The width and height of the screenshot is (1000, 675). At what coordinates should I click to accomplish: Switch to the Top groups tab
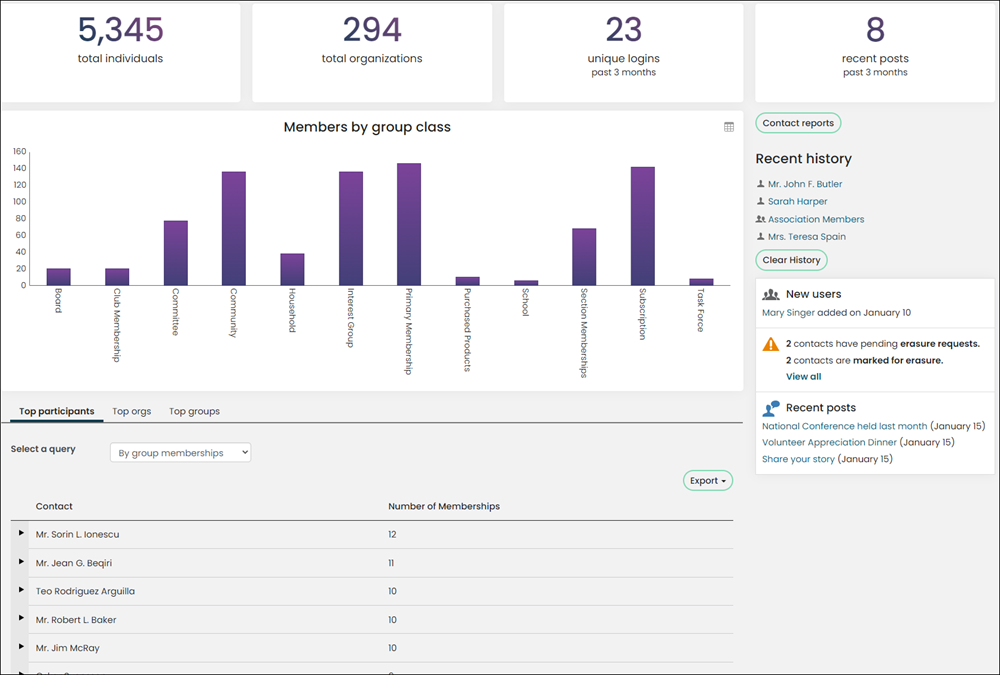click(x=195, y=412)
